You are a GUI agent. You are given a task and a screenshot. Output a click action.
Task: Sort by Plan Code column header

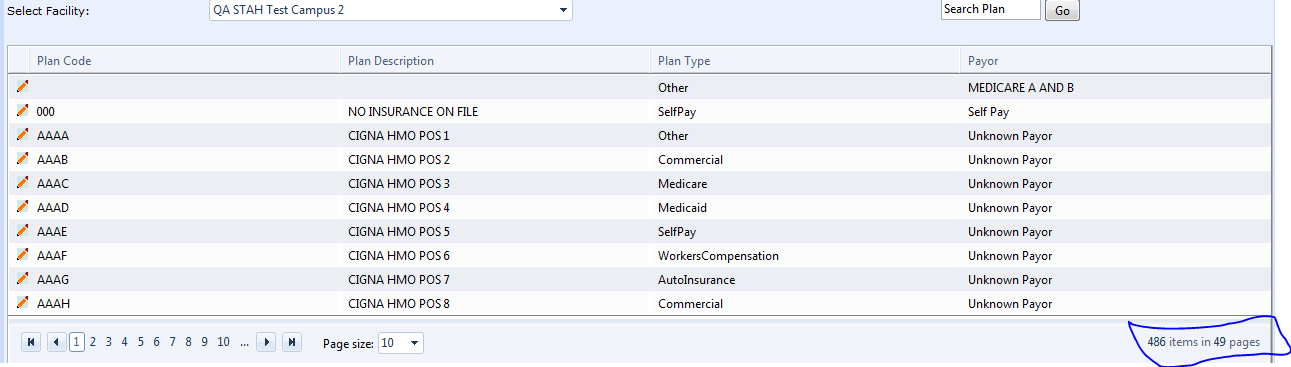64,61
